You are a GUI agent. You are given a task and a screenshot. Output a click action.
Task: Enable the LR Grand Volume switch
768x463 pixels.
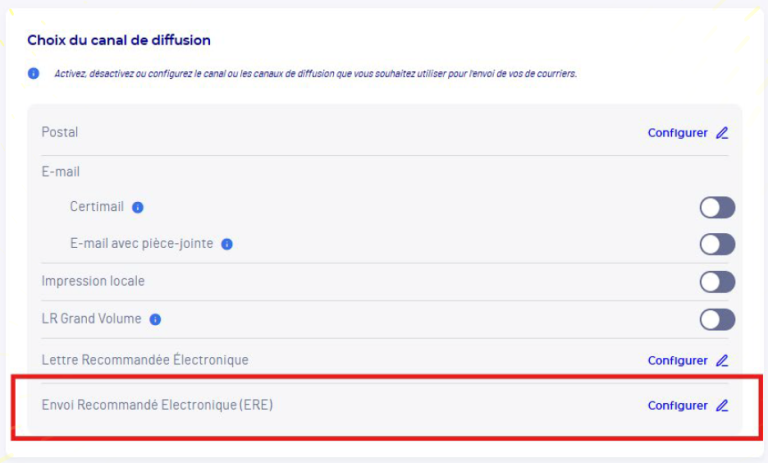(x=717, y=320)
